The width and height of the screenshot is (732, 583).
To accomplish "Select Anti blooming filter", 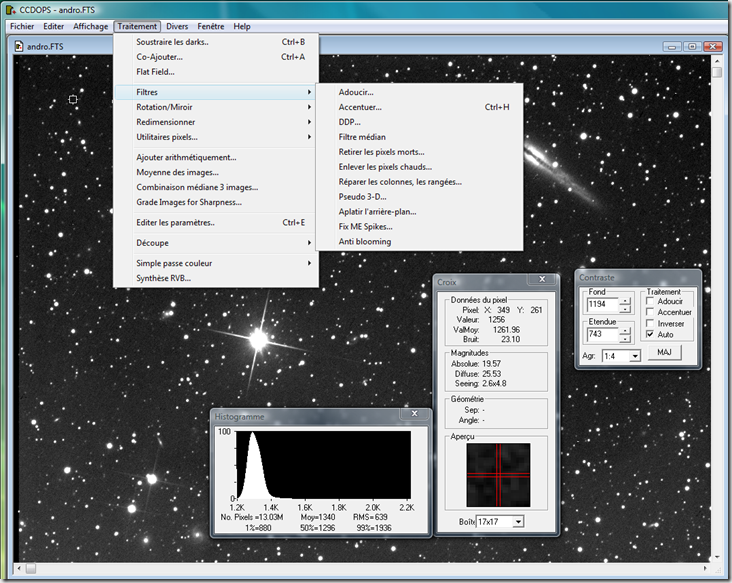I will click(419, 241).
